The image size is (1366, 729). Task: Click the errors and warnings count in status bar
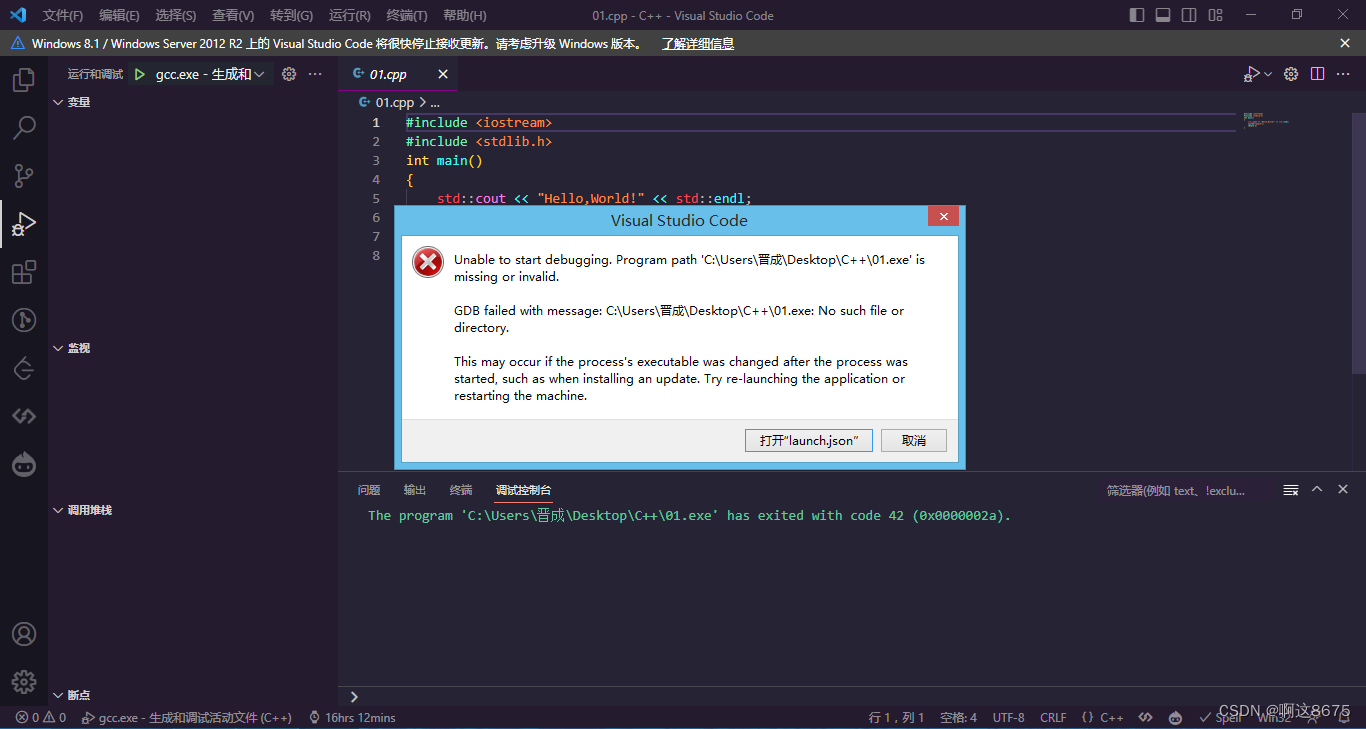(x=41, y=717)
